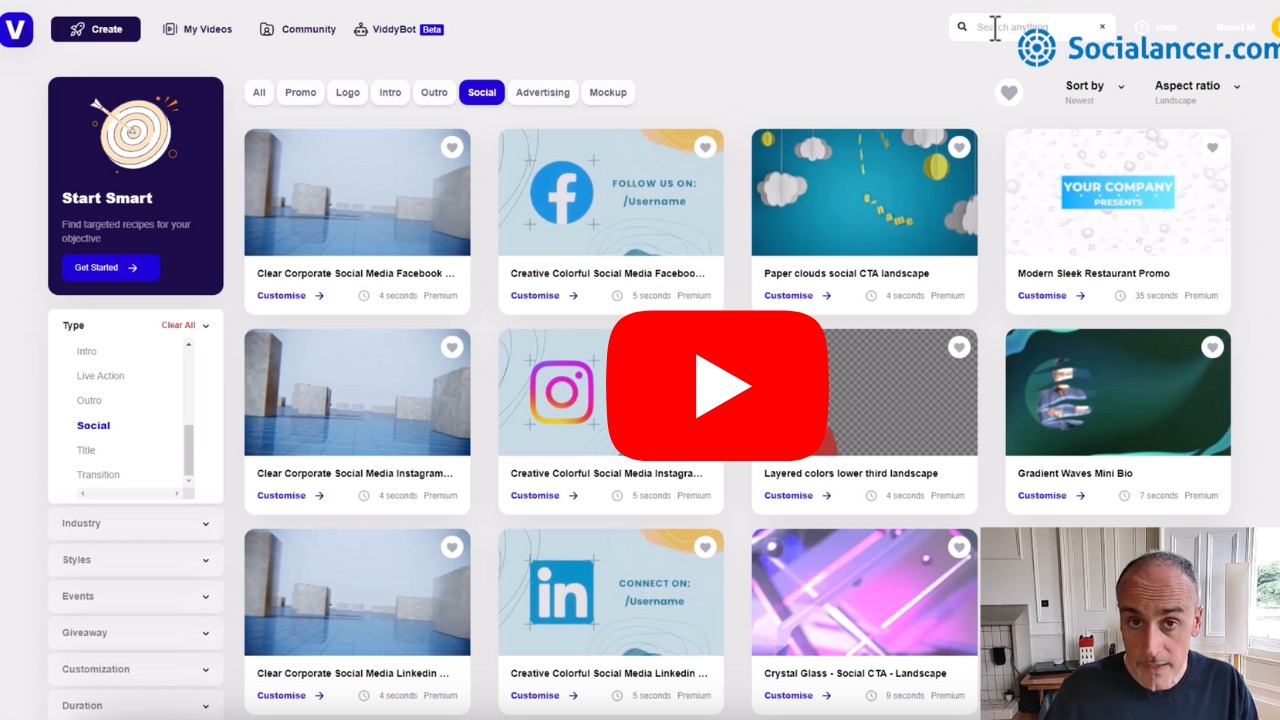The height and width of the screenshot is (720, 1280).
Task: Select the Intro category tab
Action: pos(390,92)
